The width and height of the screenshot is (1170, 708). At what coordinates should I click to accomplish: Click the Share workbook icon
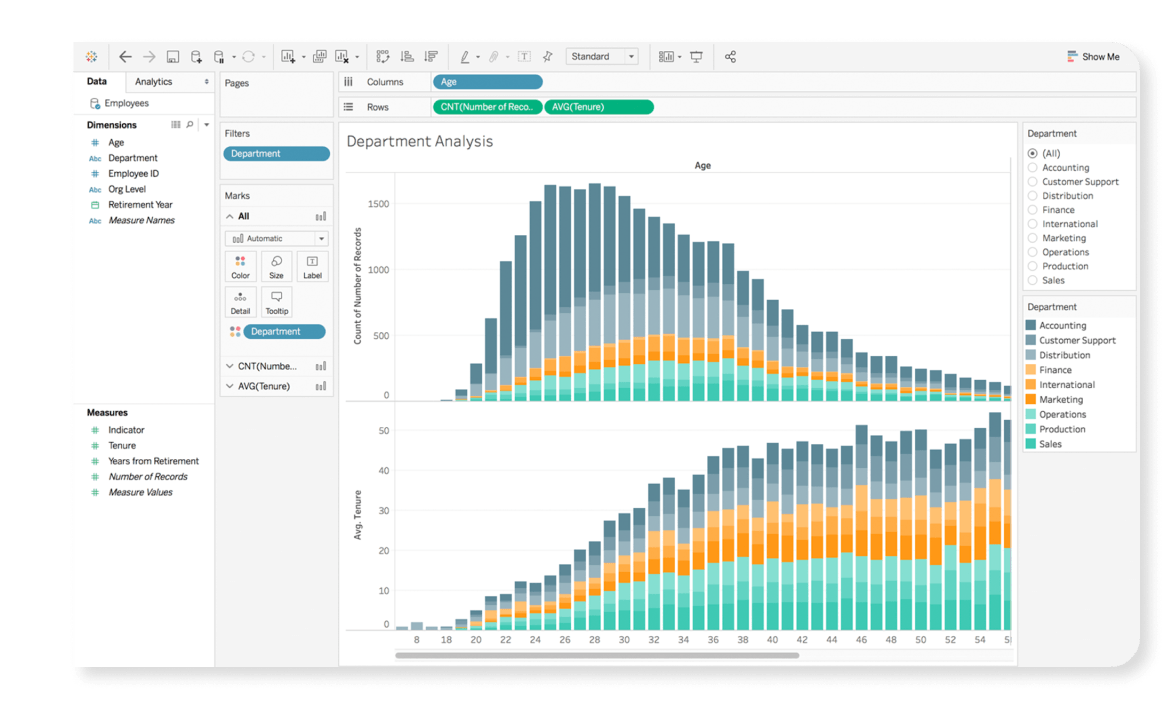tap(730, 57)
